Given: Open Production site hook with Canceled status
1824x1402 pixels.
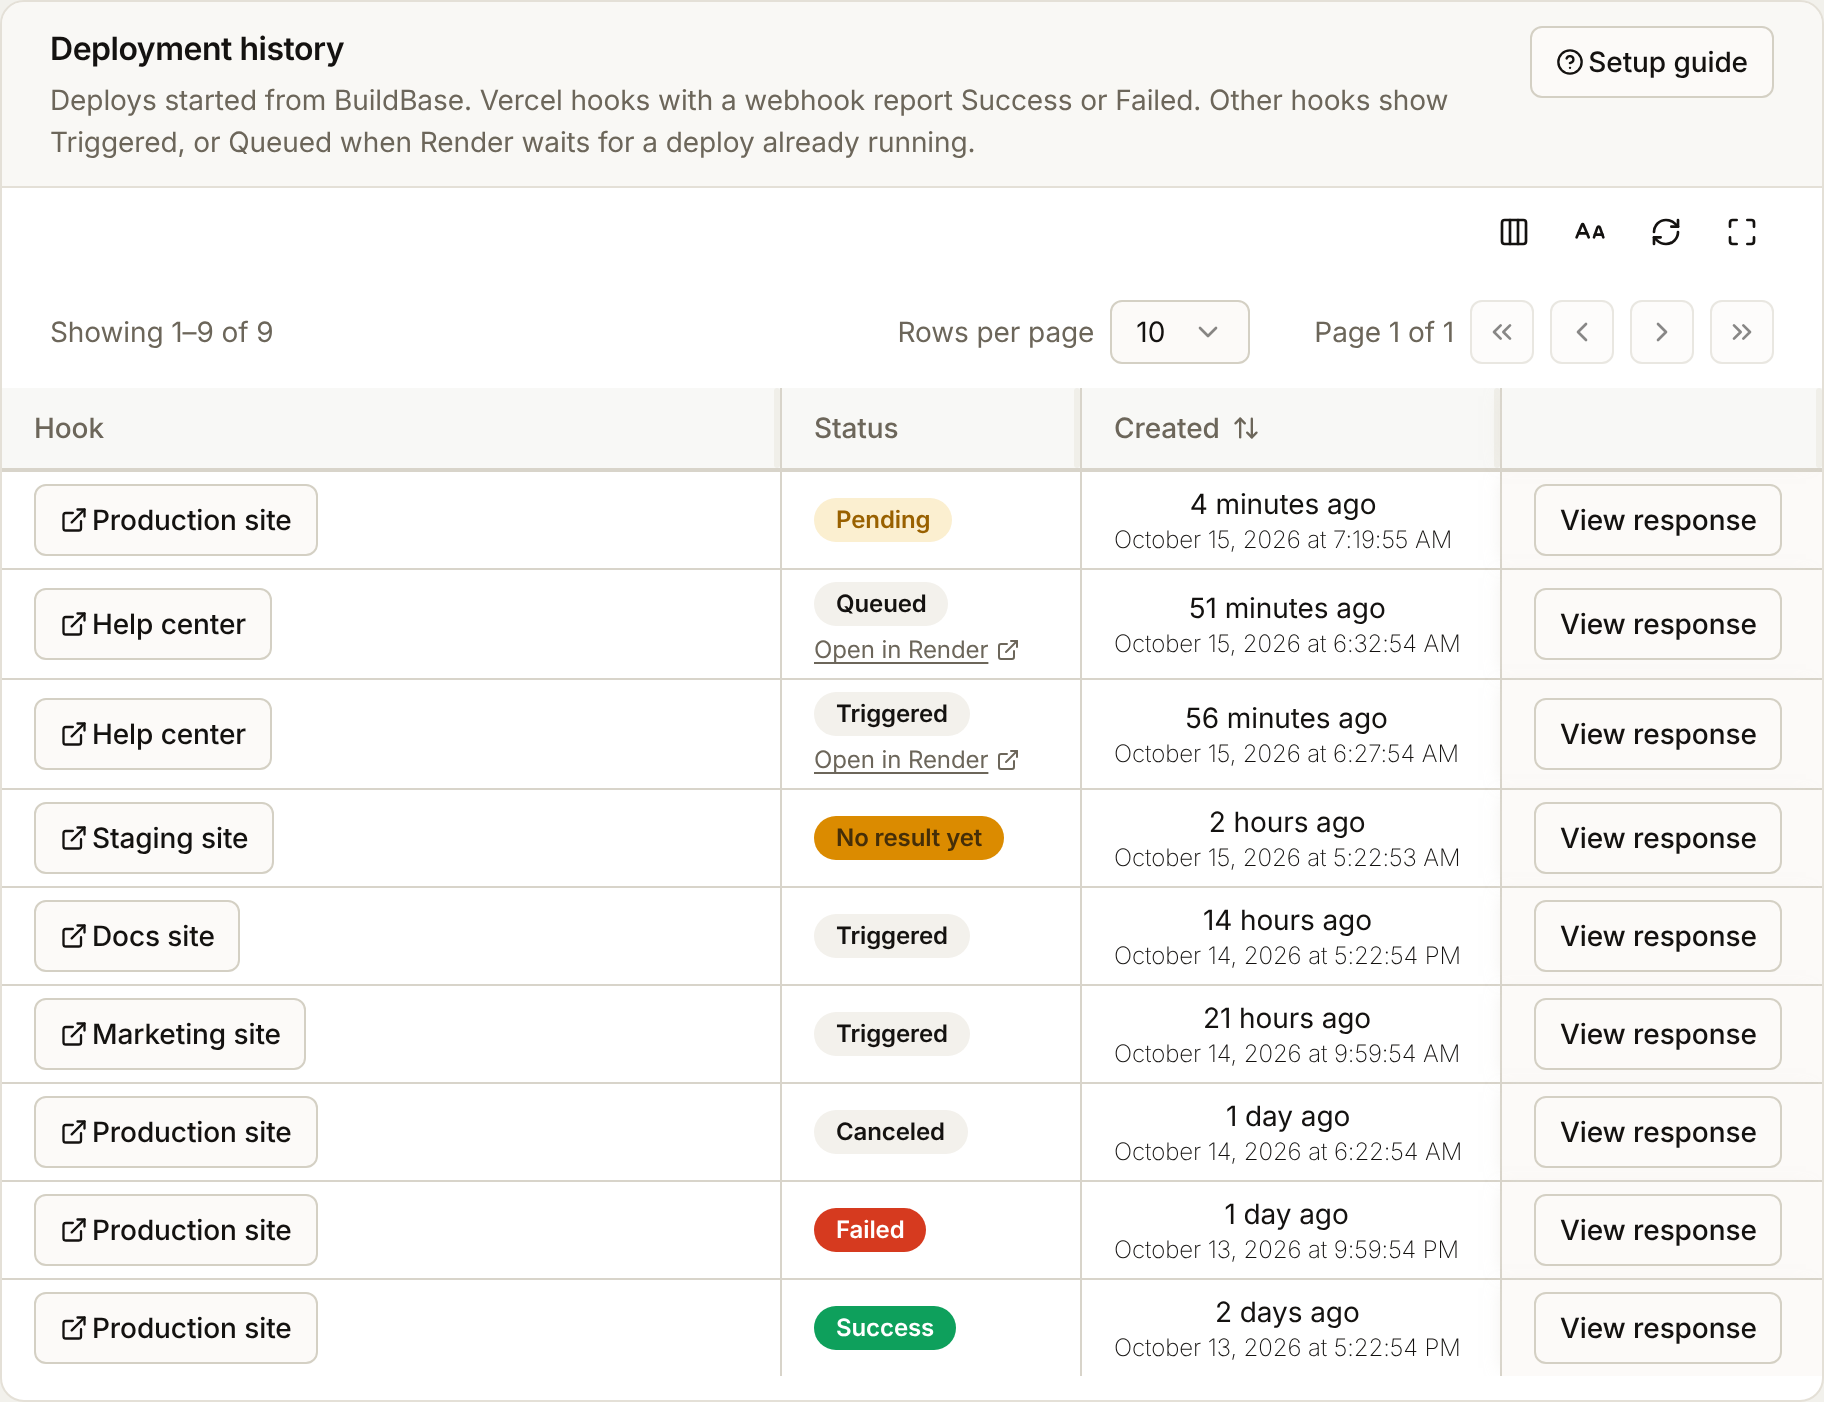Looking at the screenshot, I should [176, 1132].
